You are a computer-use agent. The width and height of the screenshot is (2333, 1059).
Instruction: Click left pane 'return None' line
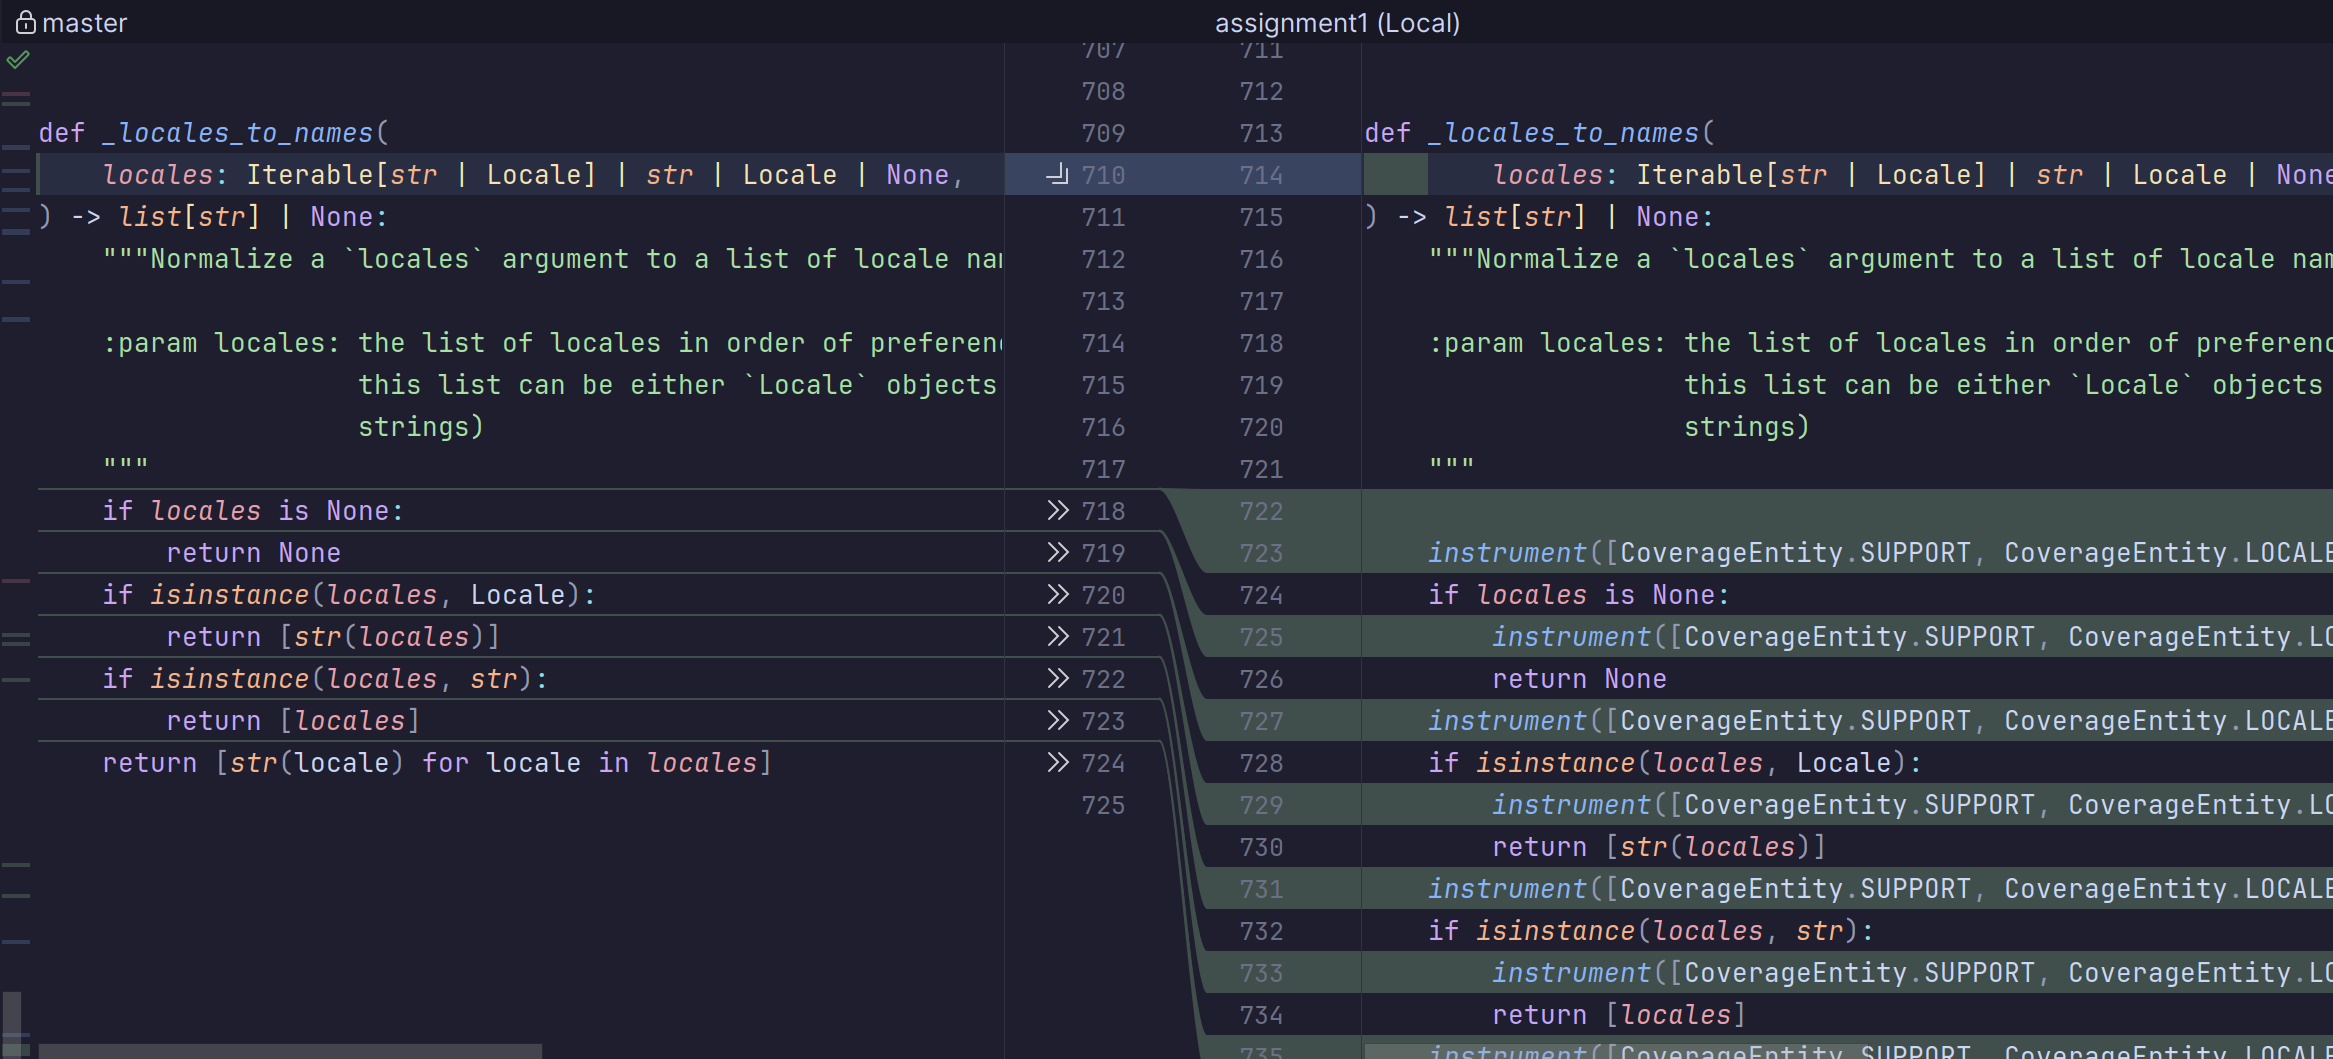253,553
